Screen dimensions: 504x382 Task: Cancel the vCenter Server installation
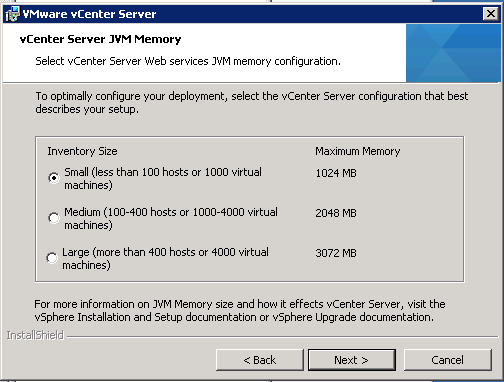(448, 360)
